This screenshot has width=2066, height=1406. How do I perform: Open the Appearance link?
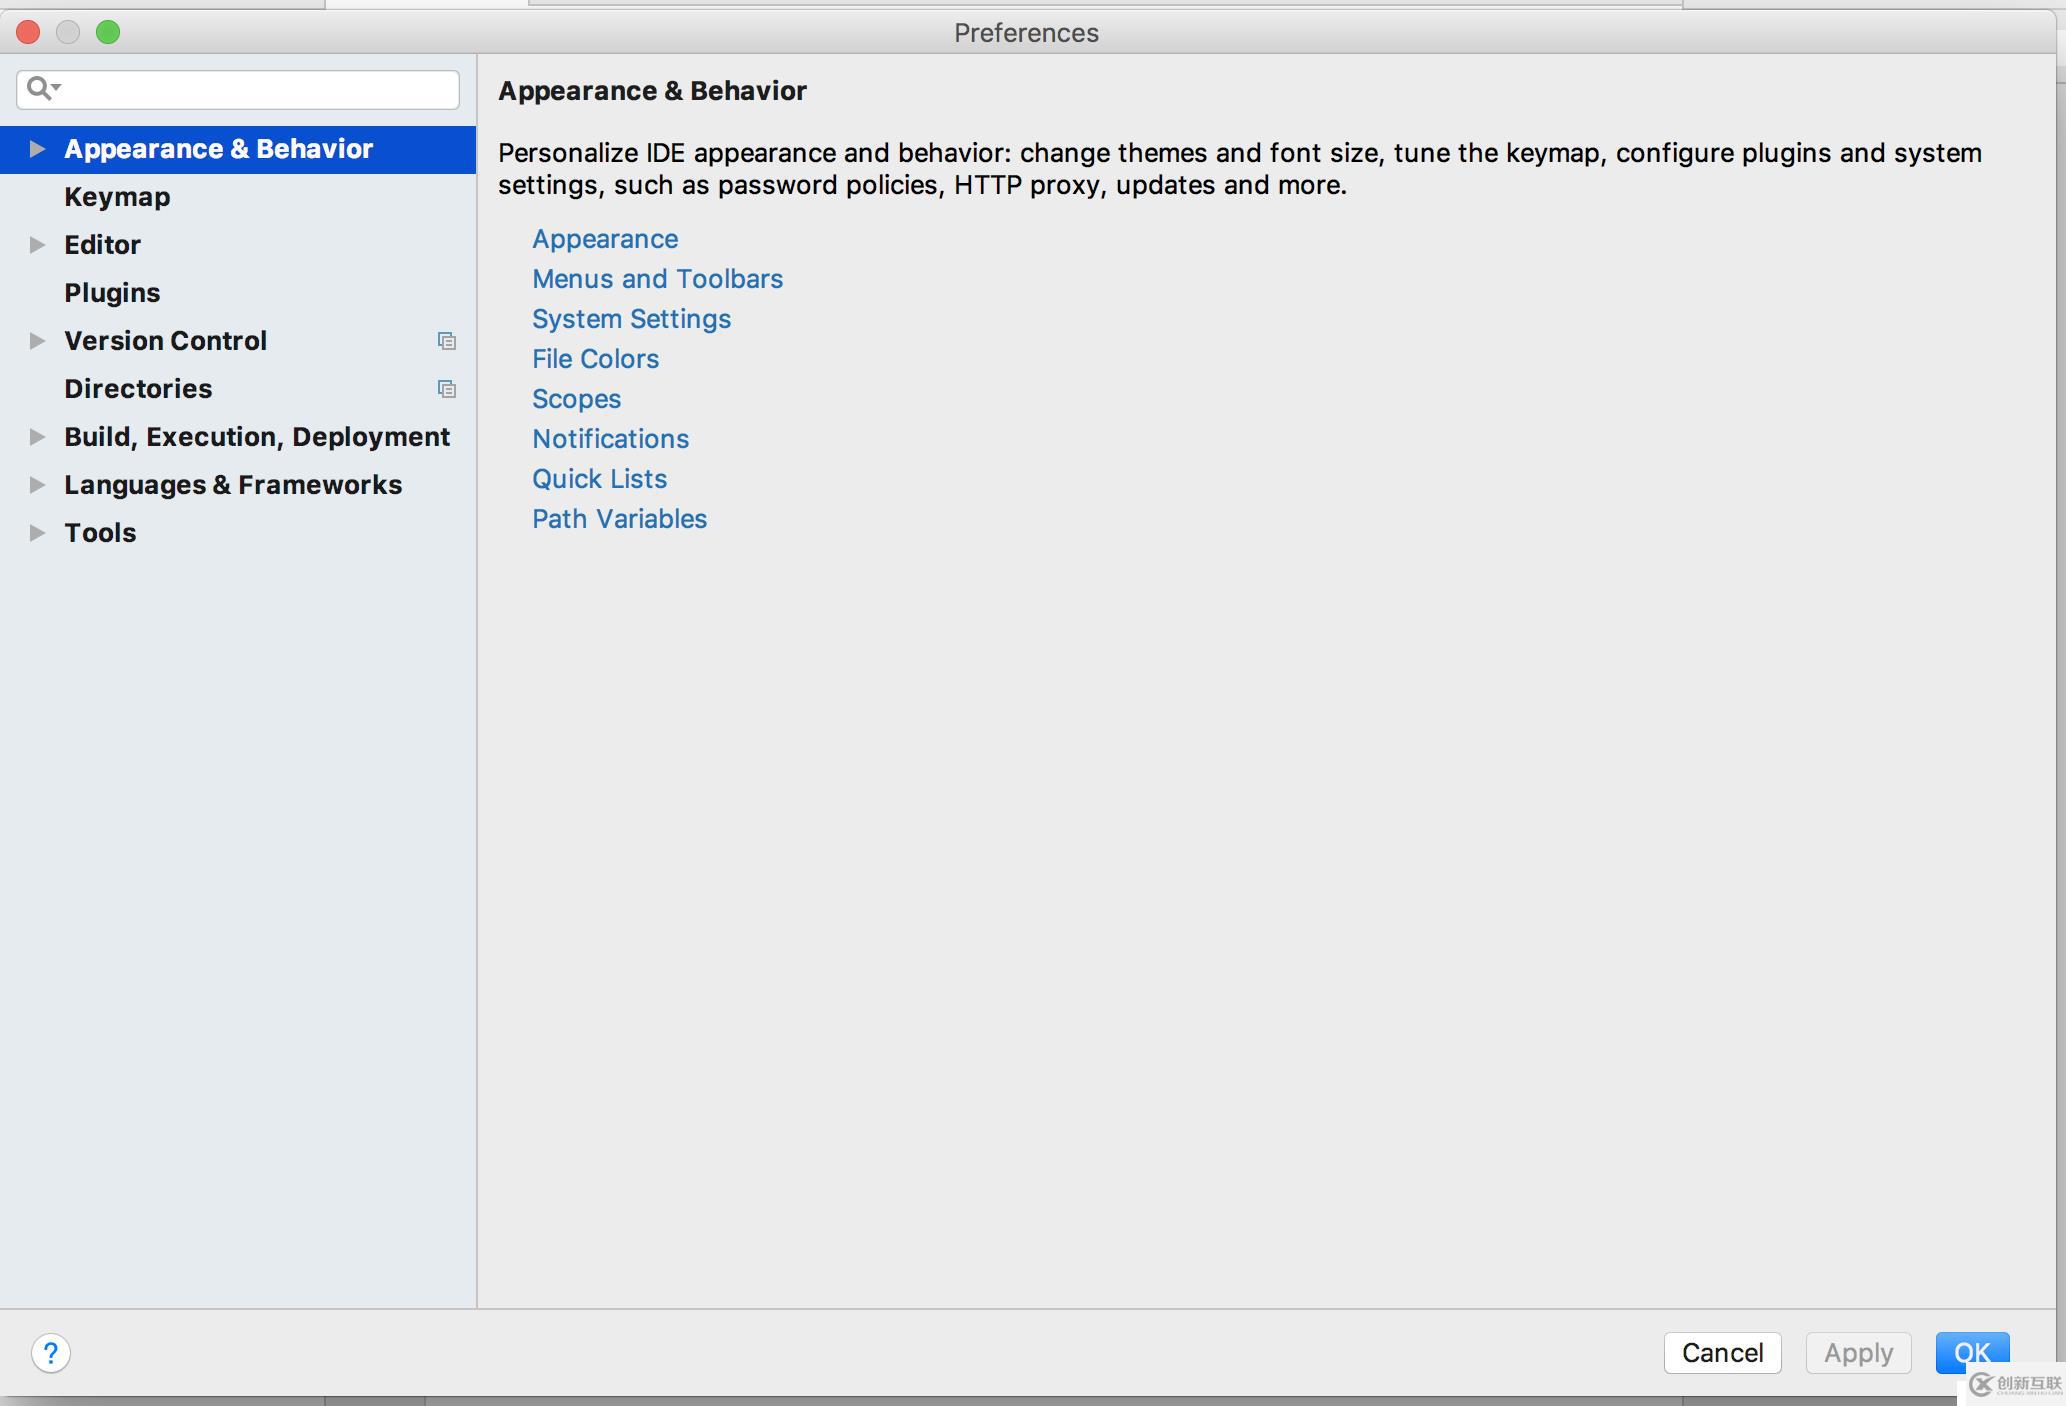point(605,239)
